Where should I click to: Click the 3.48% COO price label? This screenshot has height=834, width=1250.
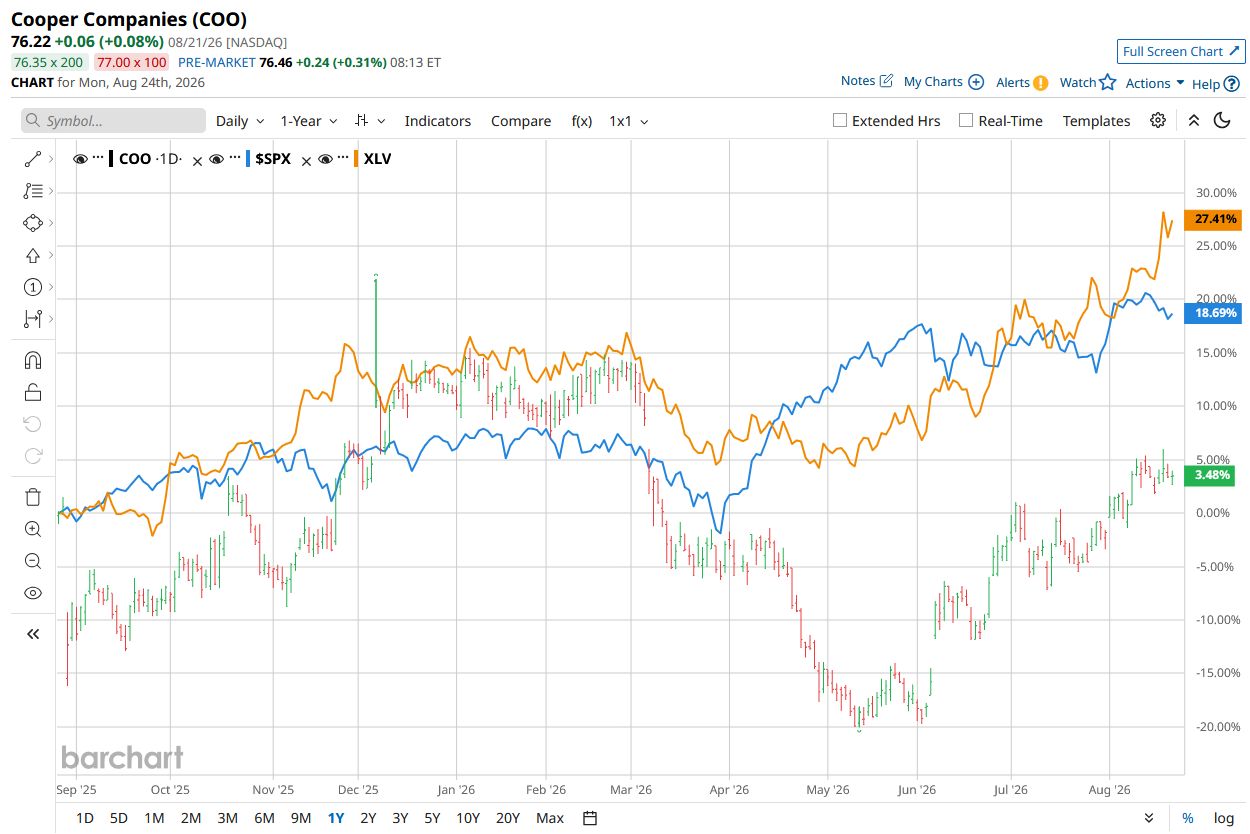[x=1212, y=475]
